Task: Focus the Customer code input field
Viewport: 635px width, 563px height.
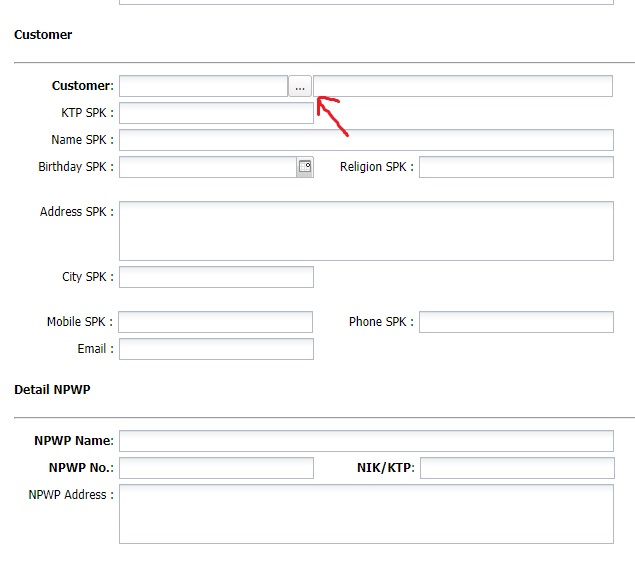Action: pos(203,87)
